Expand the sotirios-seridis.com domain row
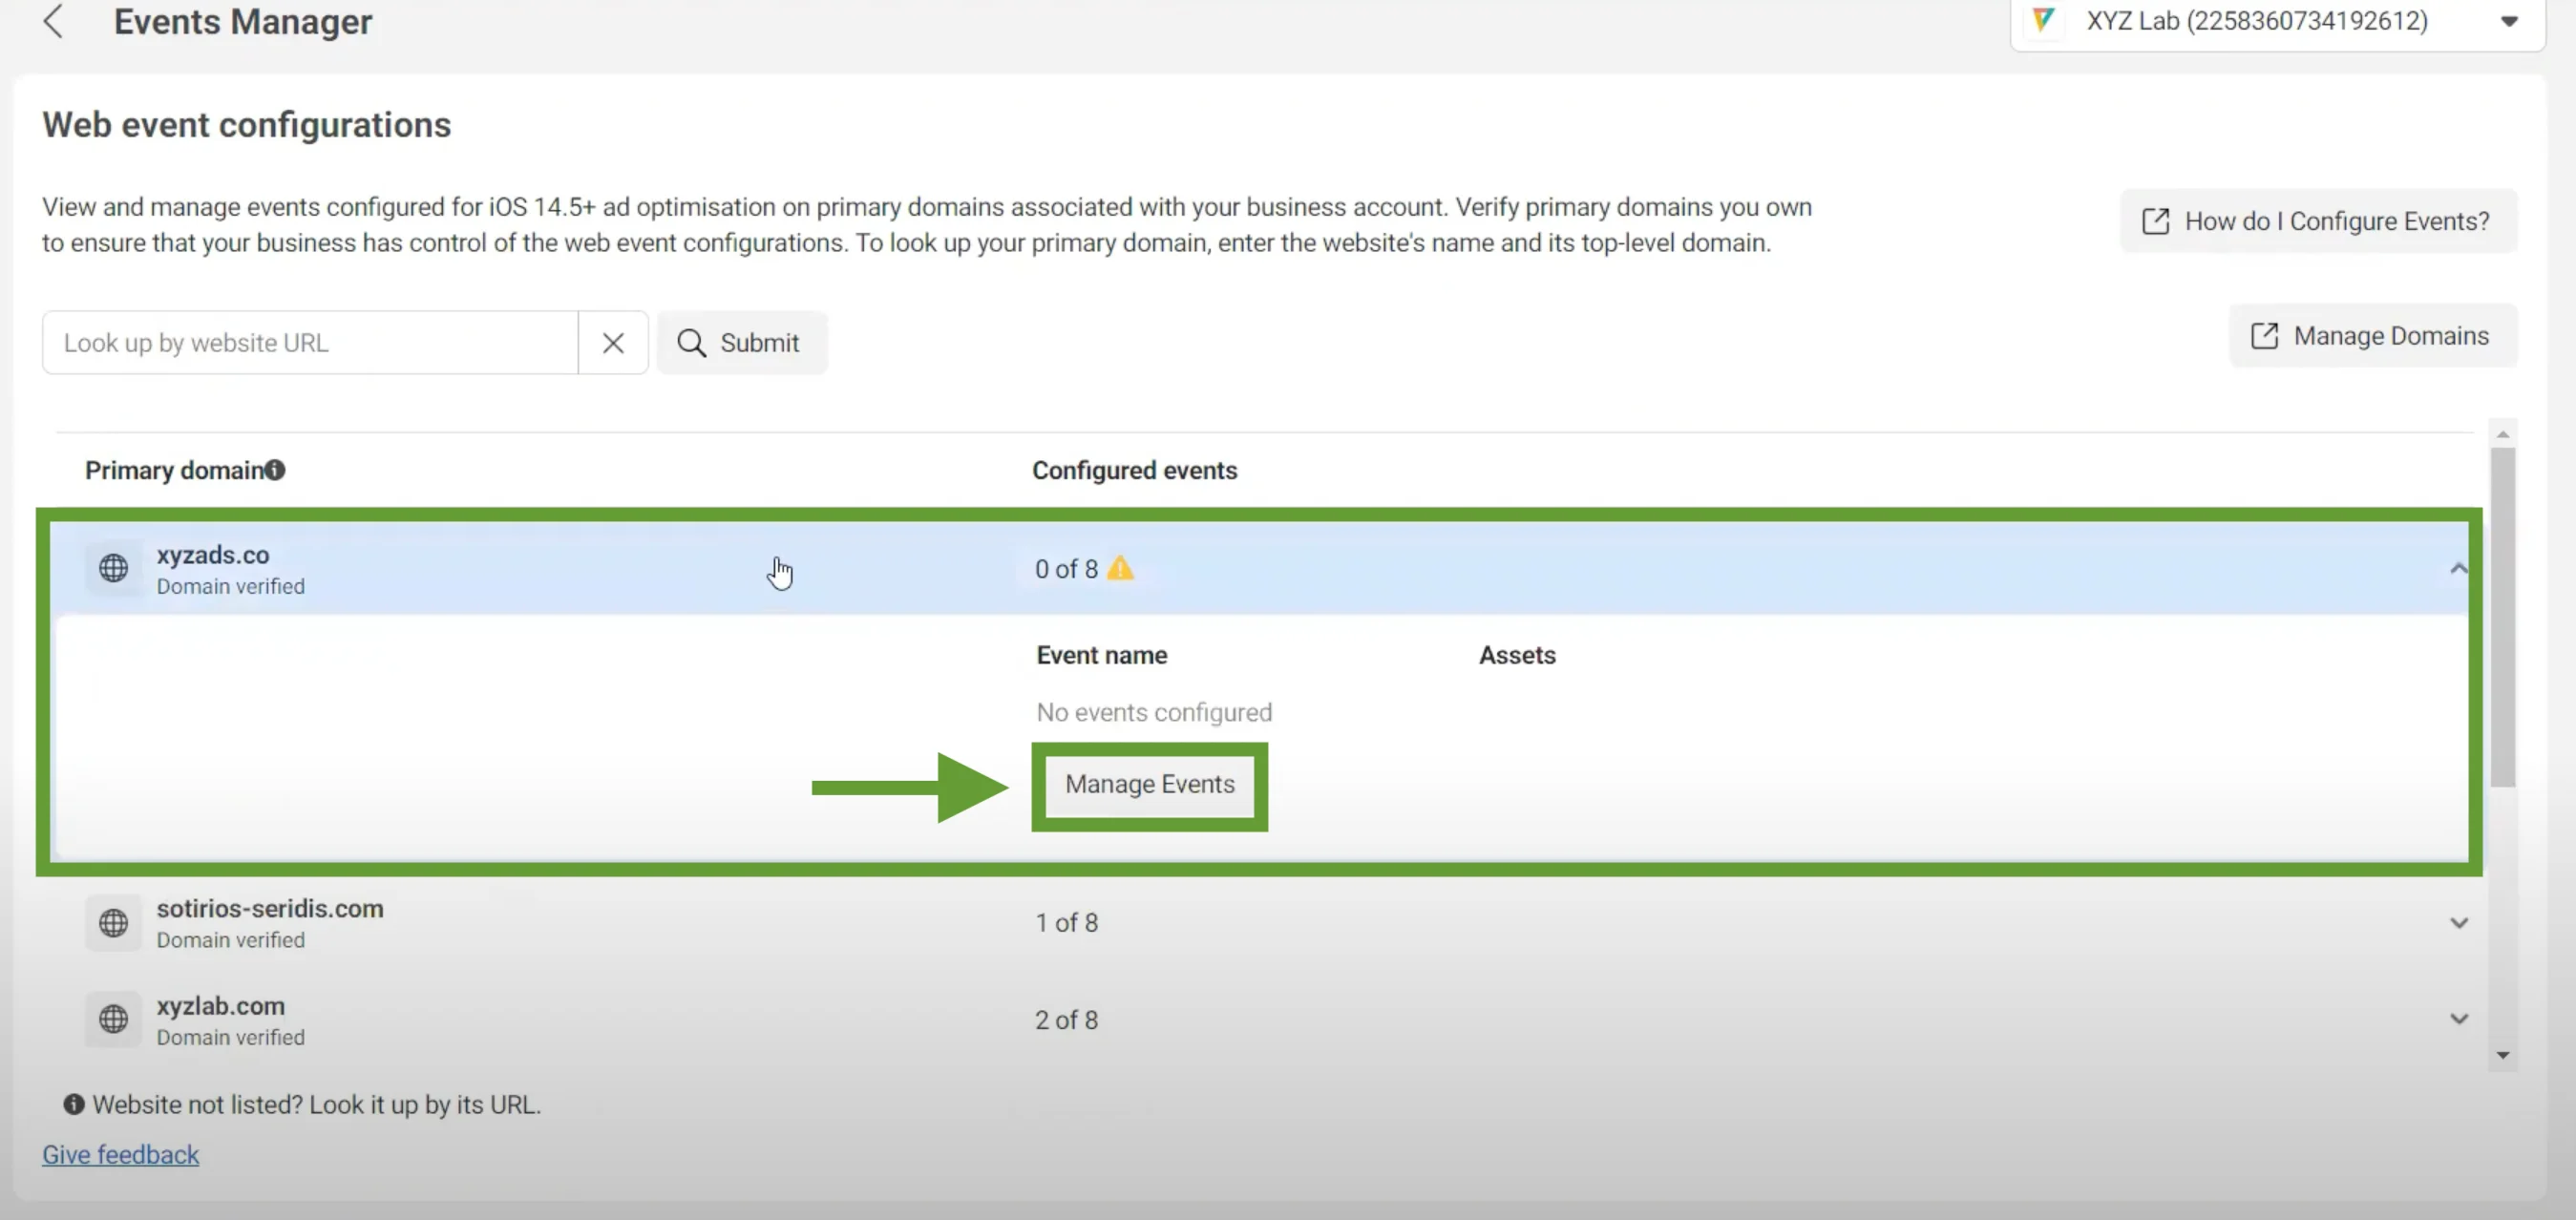This screenshot has width=2576, height=1220. click(2458, 922)
